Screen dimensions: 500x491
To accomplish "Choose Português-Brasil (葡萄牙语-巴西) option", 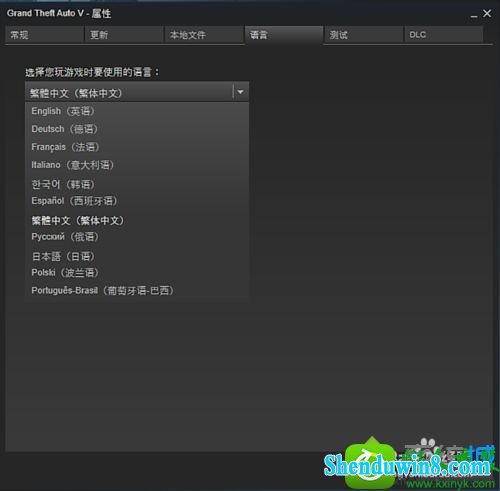I will [x=137, y=291].
